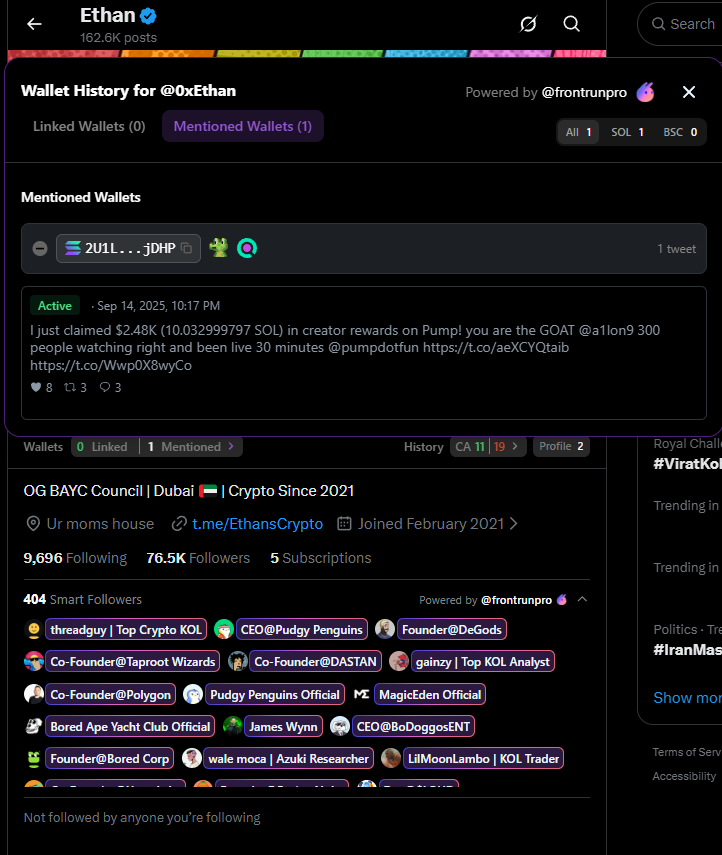
Task: Click the retweet icon on the tweet
Action: 70,387
